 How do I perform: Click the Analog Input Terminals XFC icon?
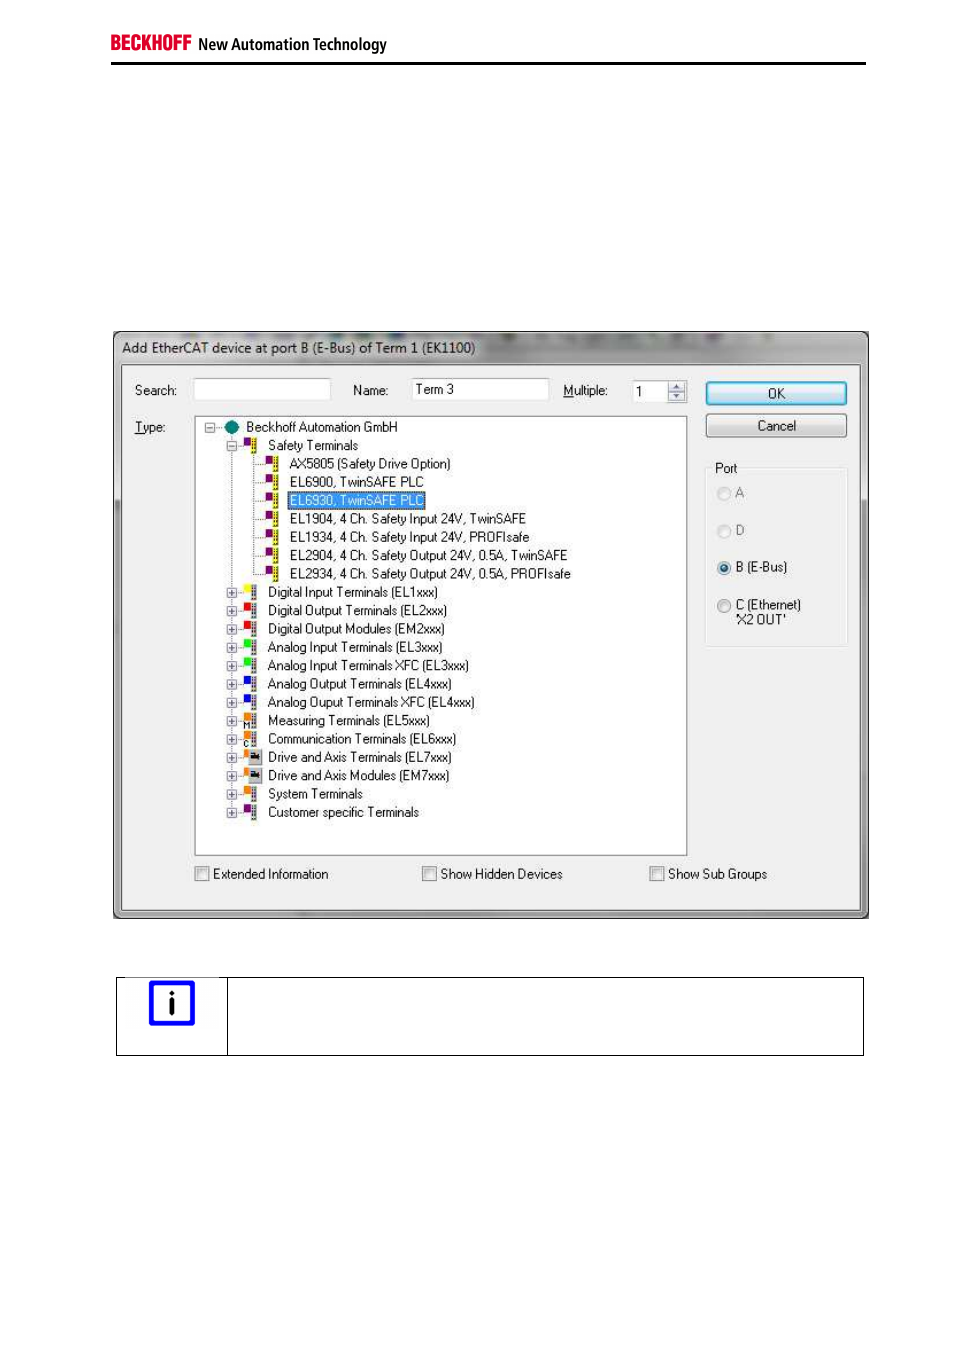pyautogui.click(x=250, y=665)
